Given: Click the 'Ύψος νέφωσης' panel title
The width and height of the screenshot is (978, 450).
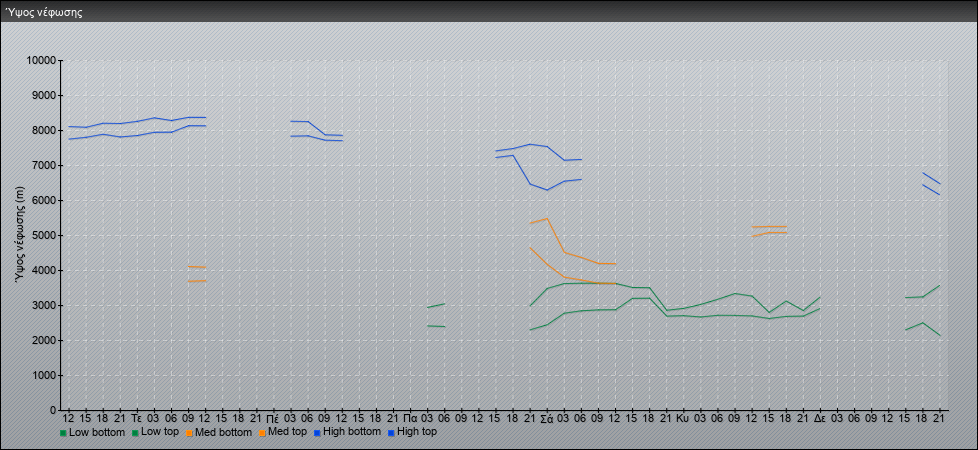Looking at the screenshot, I should click(x=44, y=12).
